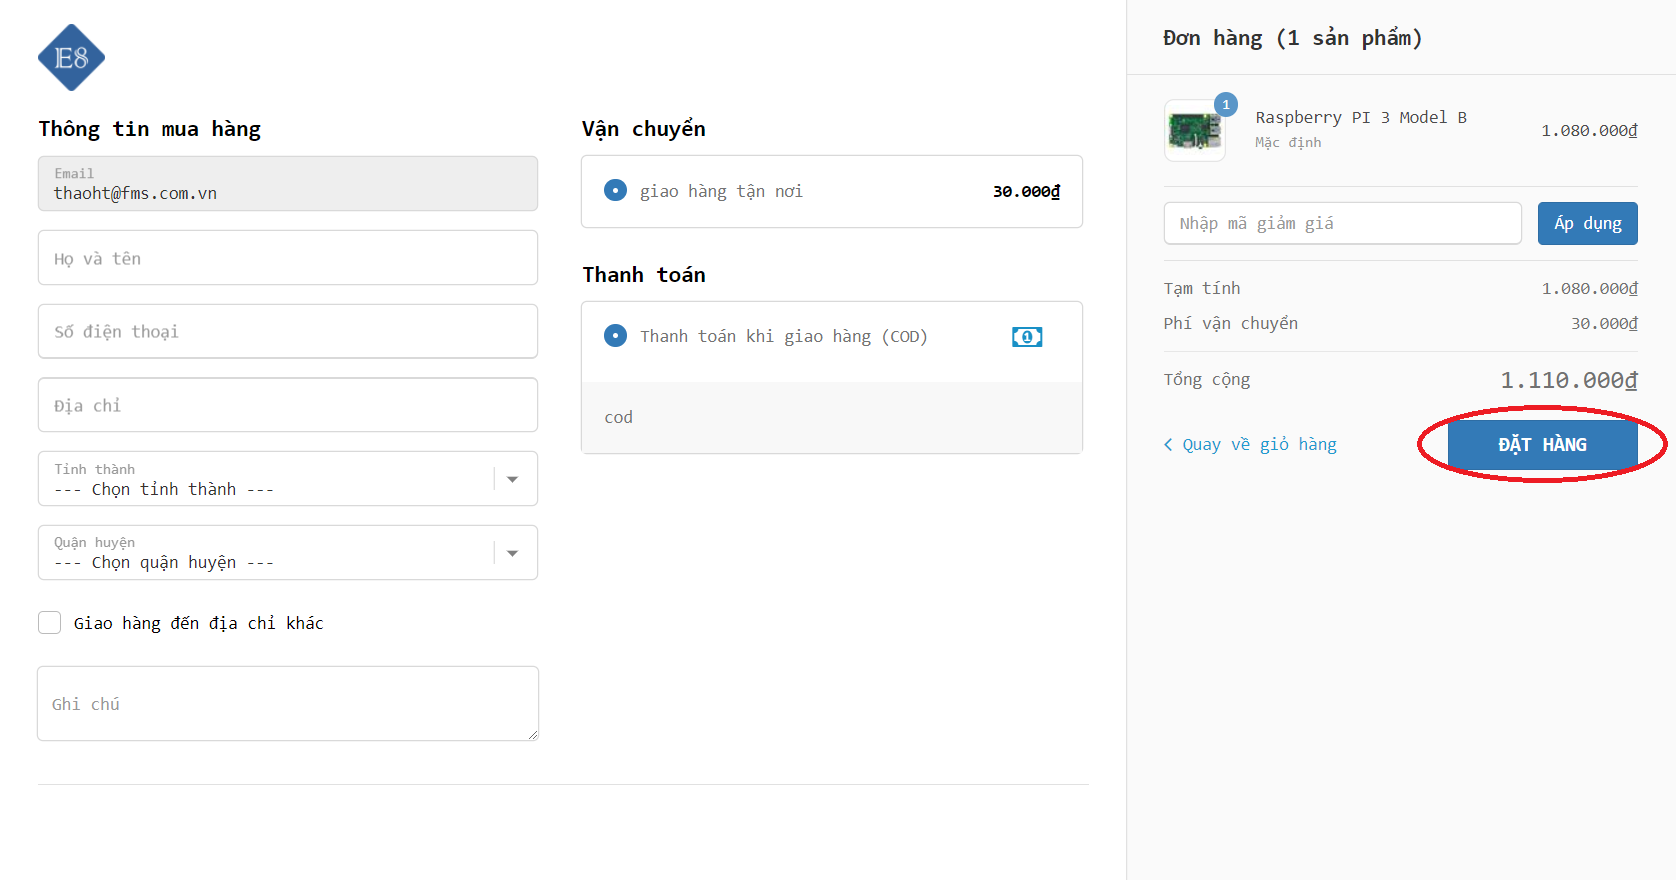The image size is (1676, 880).
Task: Click the Email field with thaoht@fms.com.vn
Action: click(x=288, y=184)
